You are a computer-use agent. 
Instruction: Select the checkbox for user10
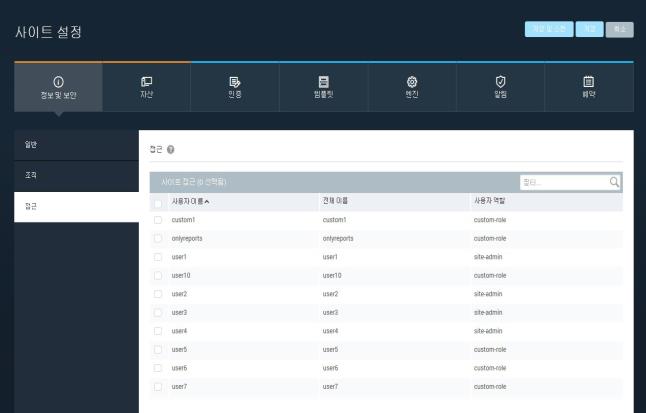[x=158, y=275]
